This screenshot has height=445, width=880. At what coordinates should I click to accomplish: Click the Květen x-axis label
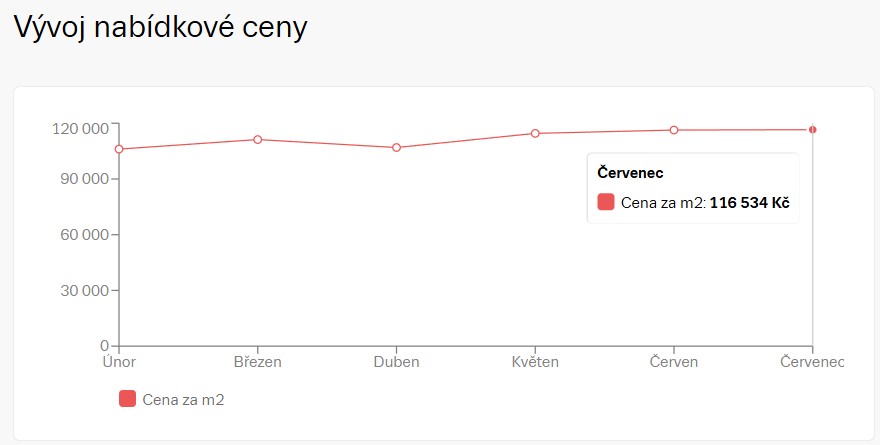(535, 362)
